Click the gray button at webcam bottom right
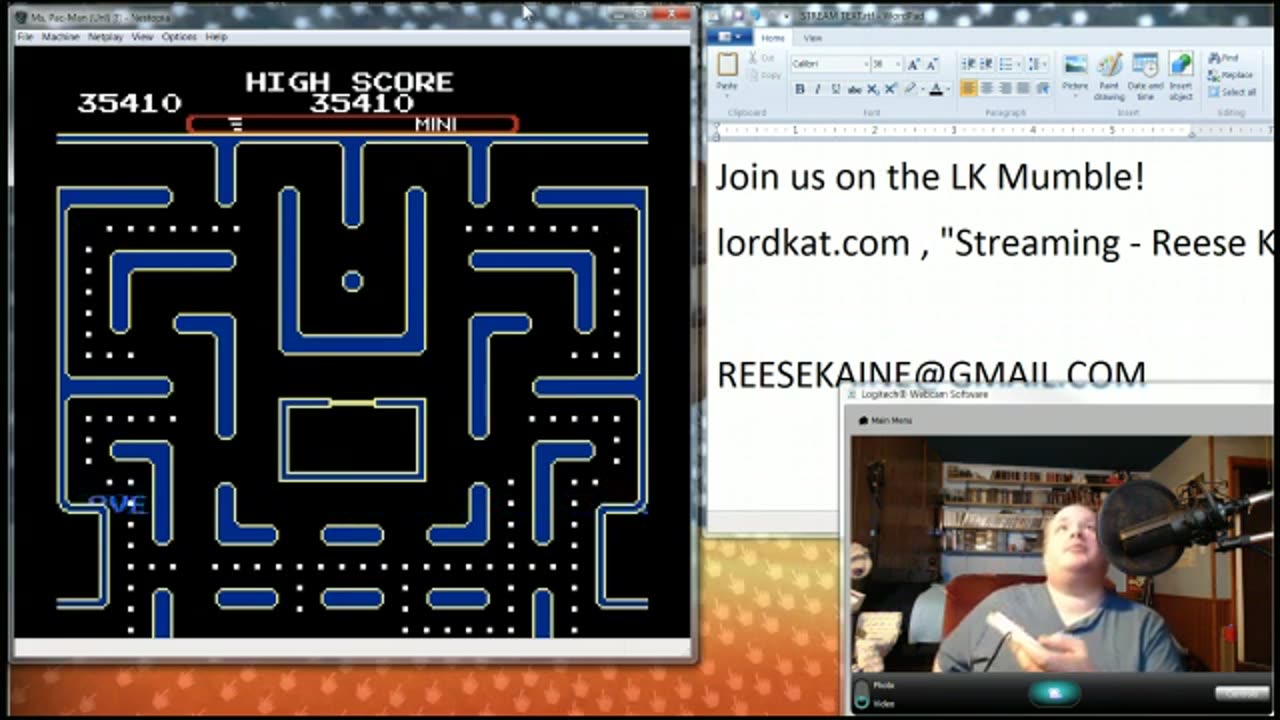 (1241, 693)
